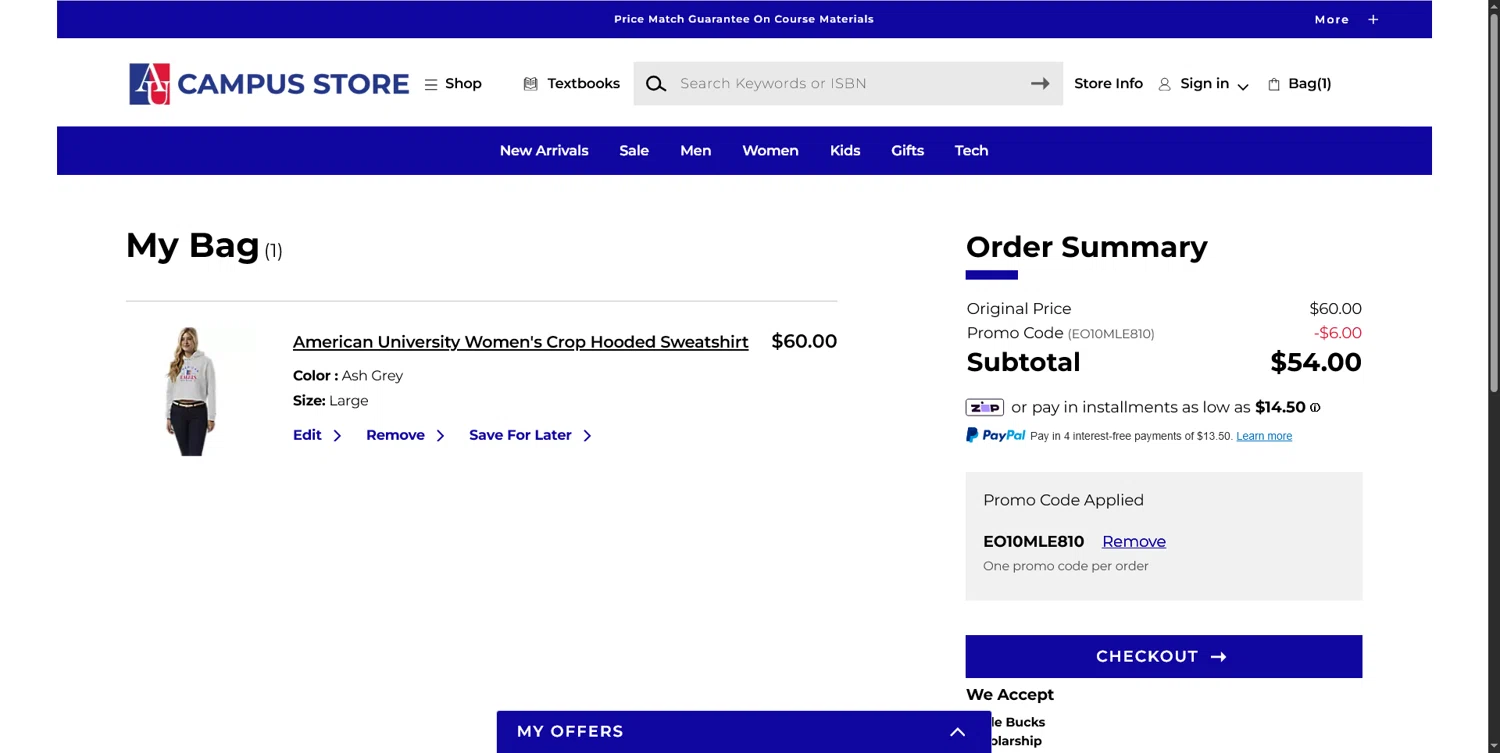Proceed with the CHECKOUT button
1500x753 pixels.
1164,656
